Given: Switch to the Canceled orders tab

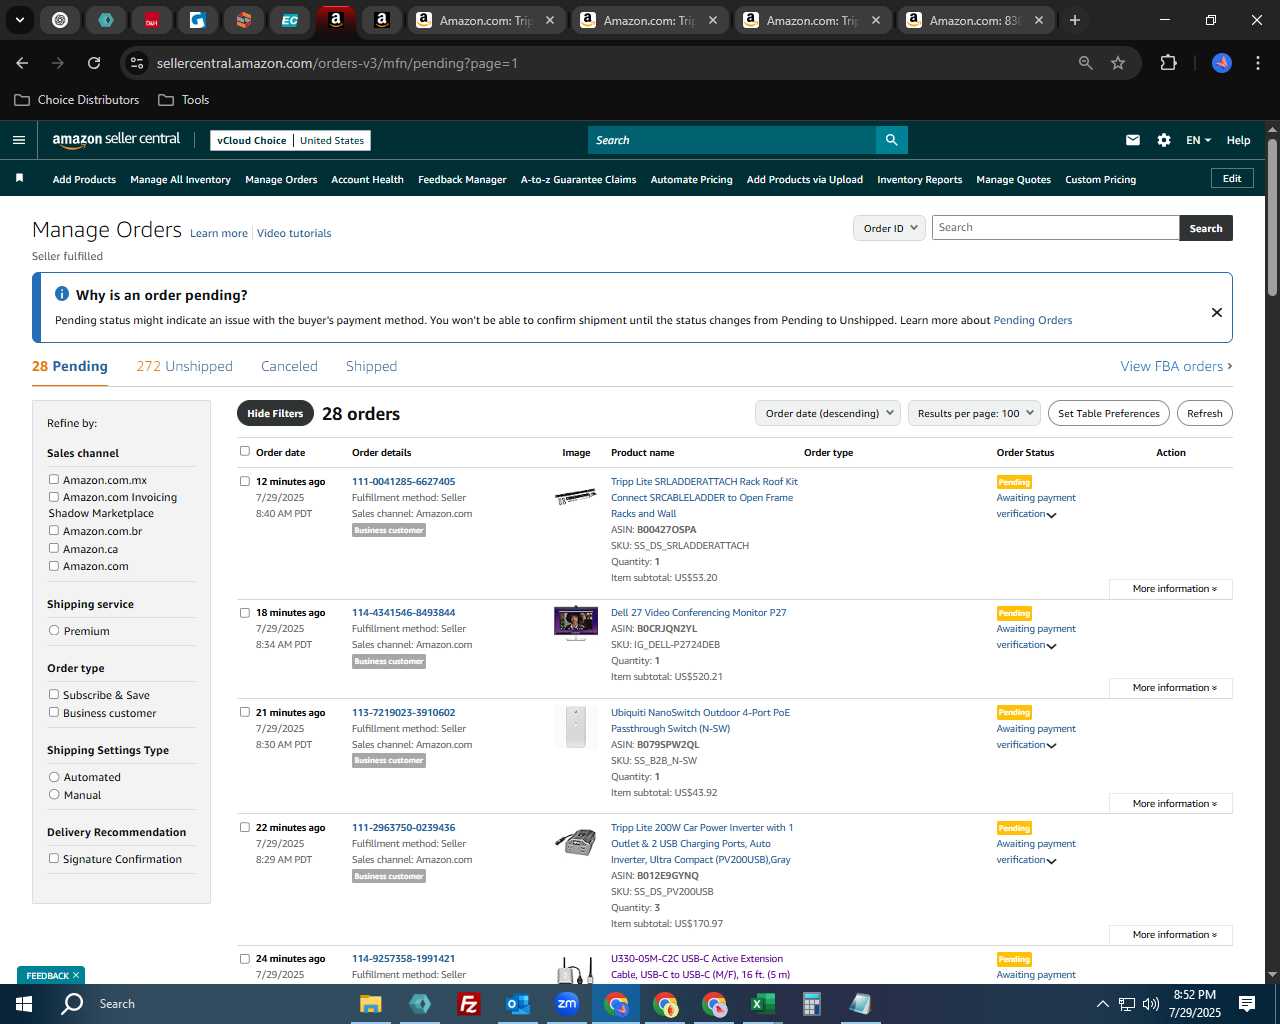Looking at the screenshot, I should pyautogui.click(x=289, y=366).
